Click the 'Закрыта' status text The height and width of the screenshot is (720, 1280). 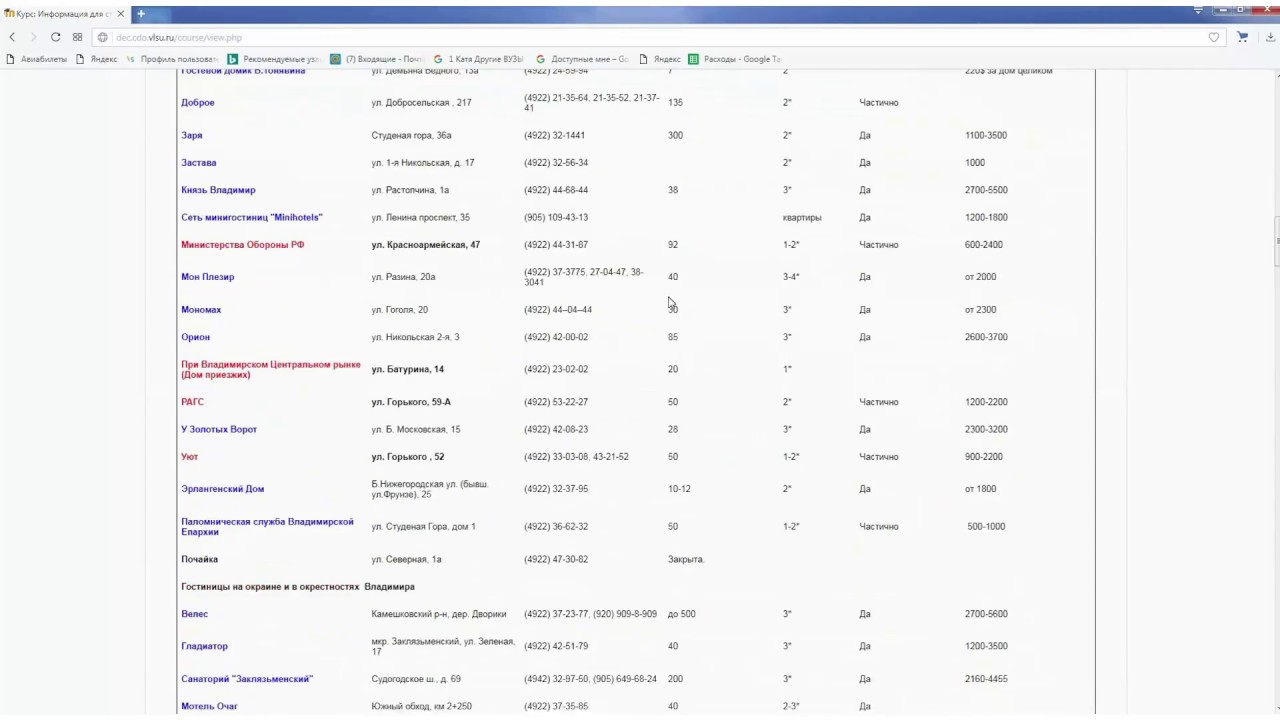[686, 559]
